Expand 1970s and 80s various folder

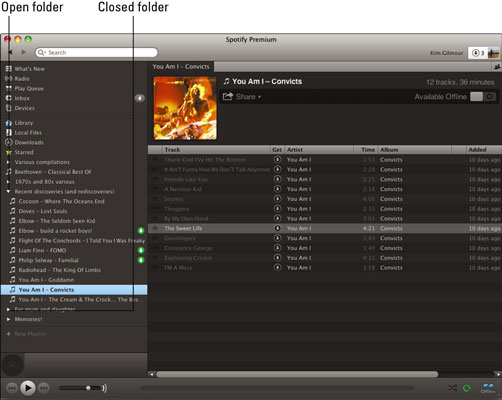click(x=8, y=182)
